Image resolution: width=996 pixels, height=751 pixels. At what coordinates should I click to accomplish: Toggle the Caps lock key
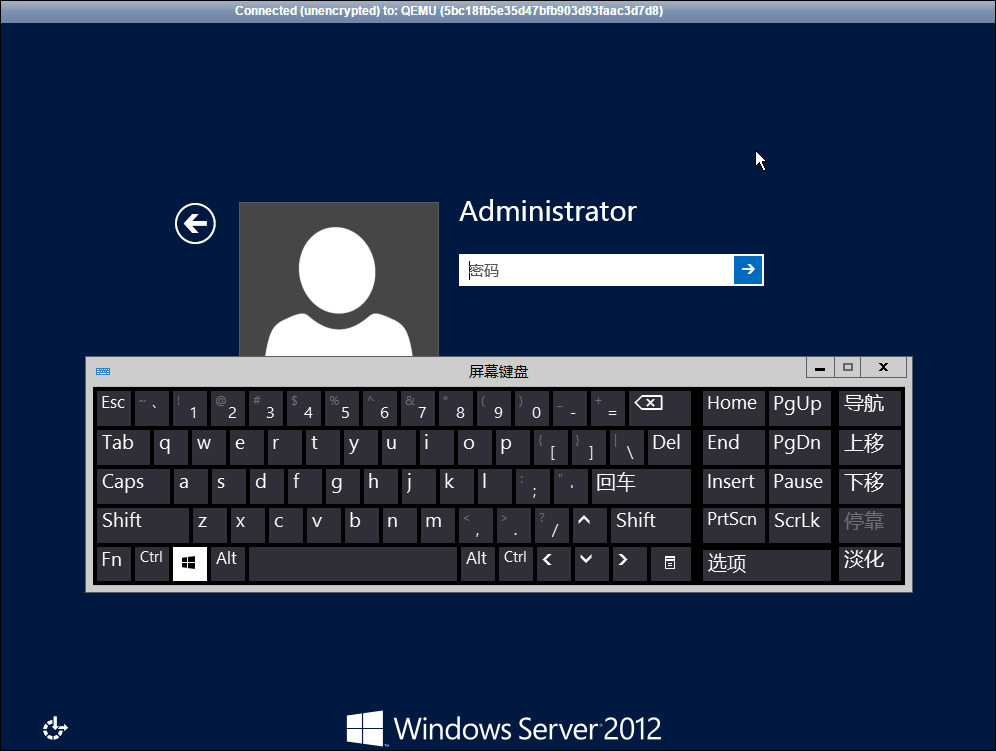pos(133,486)
